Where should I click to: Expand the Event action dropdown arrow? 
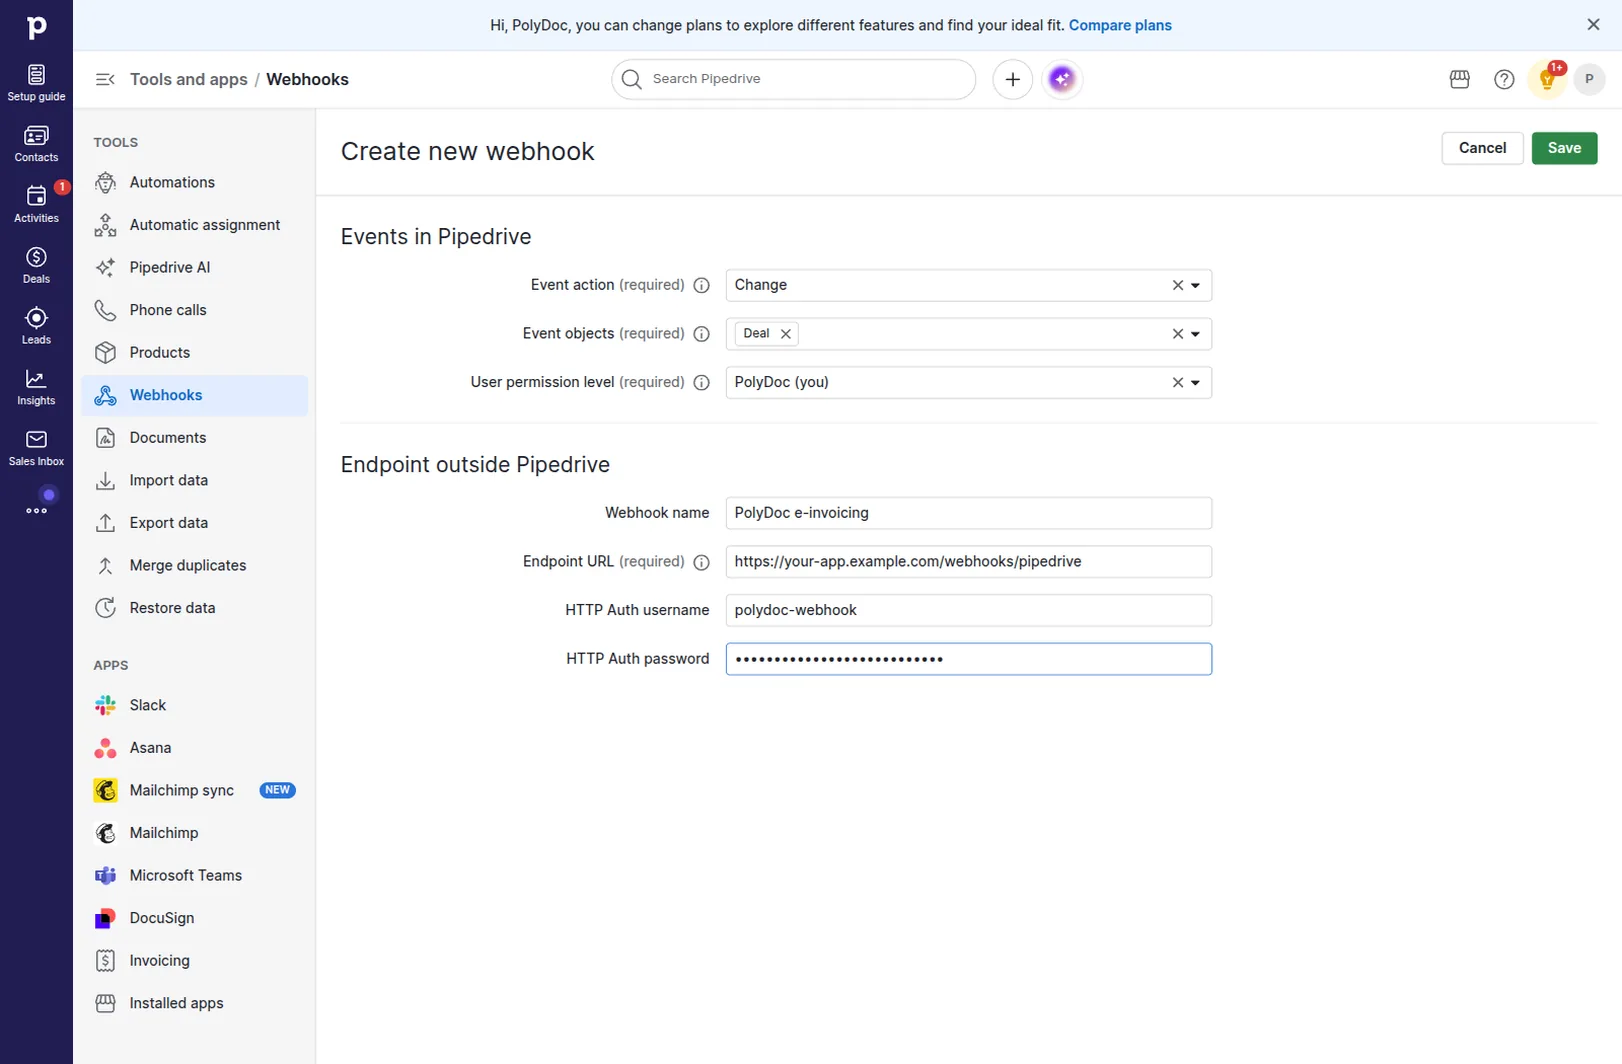[x=1195, y=285]
